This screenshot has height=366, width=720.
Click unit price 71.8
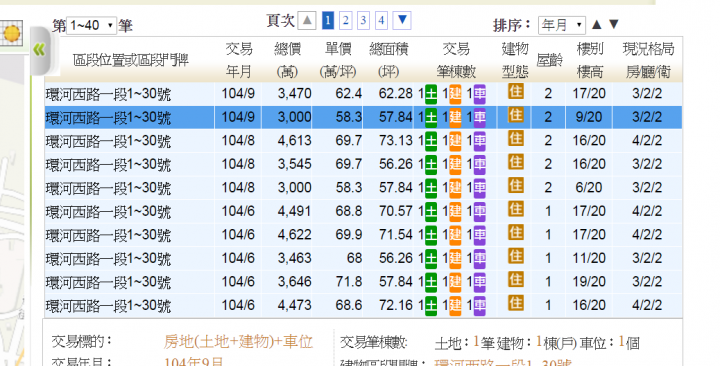pyautogui.click(x=349, y=282)
